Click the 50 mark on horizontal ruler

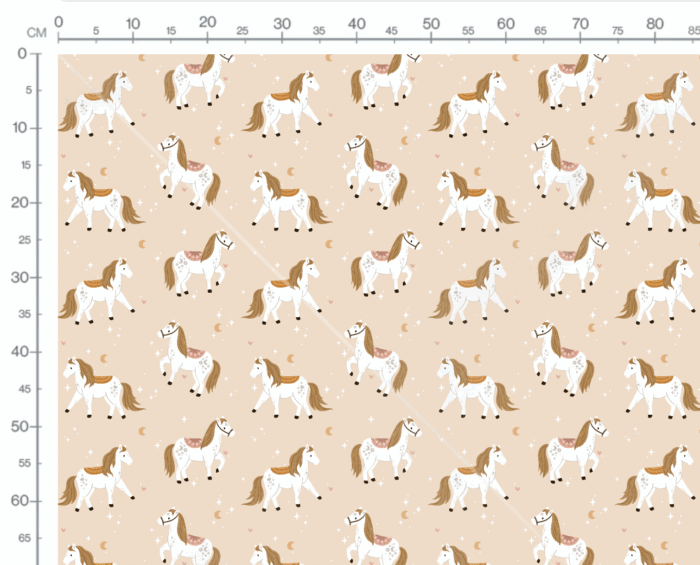point(431,24)
